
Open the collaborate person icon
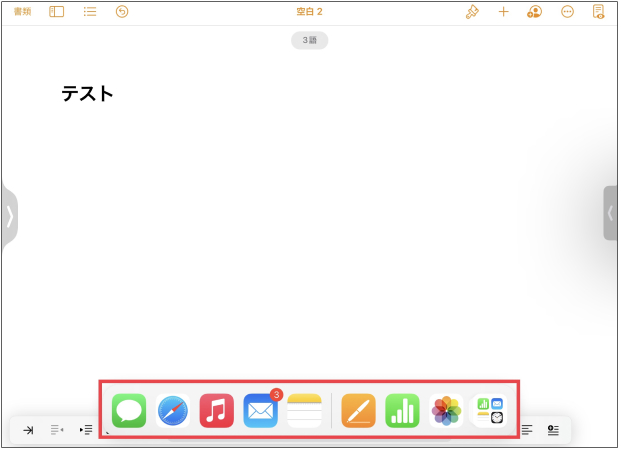coord(535,11)
